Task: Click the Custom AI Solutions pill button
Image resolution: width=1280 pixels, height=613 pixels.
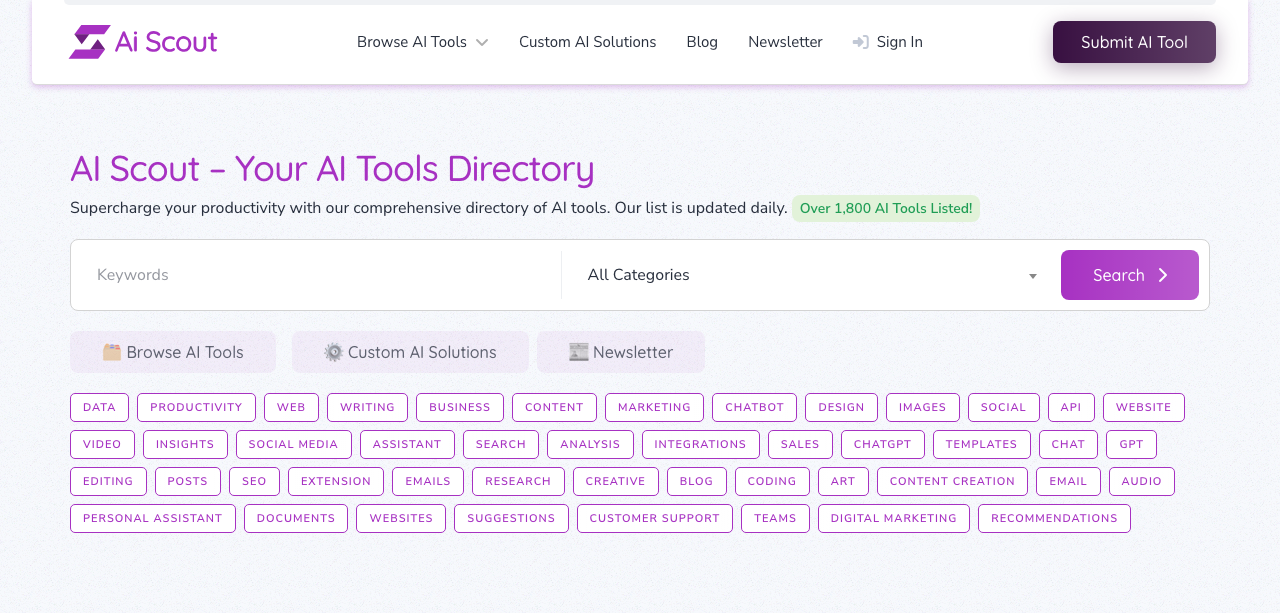Action: coord(410,352)
